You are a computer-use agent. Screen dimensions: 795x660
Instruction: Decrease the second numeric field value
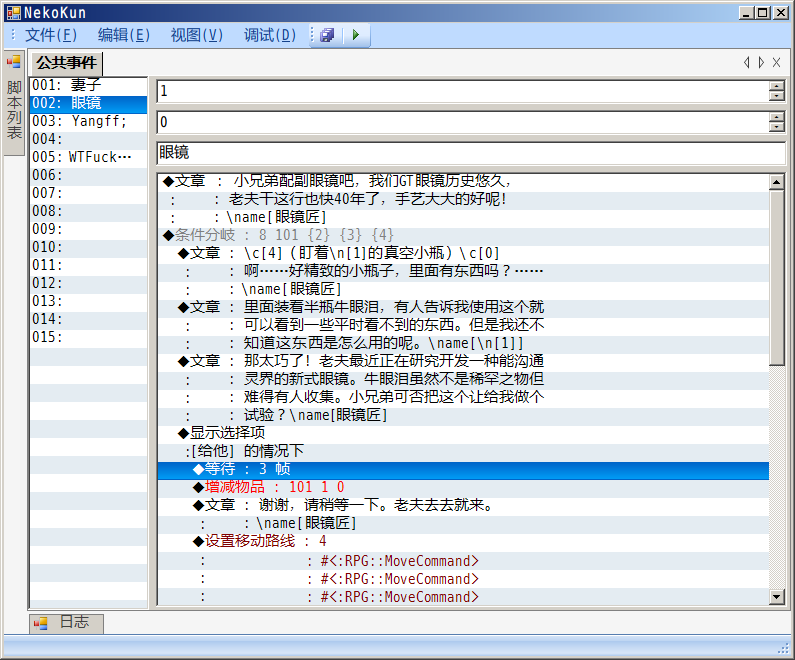click(x=776, y=127)
